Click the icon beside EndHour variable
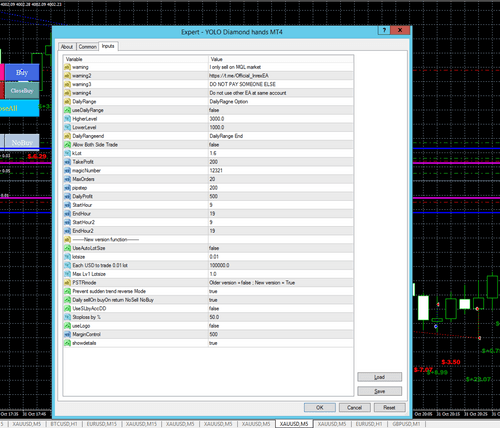This screenshot has width=500, height=428. click(x=68, y=214)
